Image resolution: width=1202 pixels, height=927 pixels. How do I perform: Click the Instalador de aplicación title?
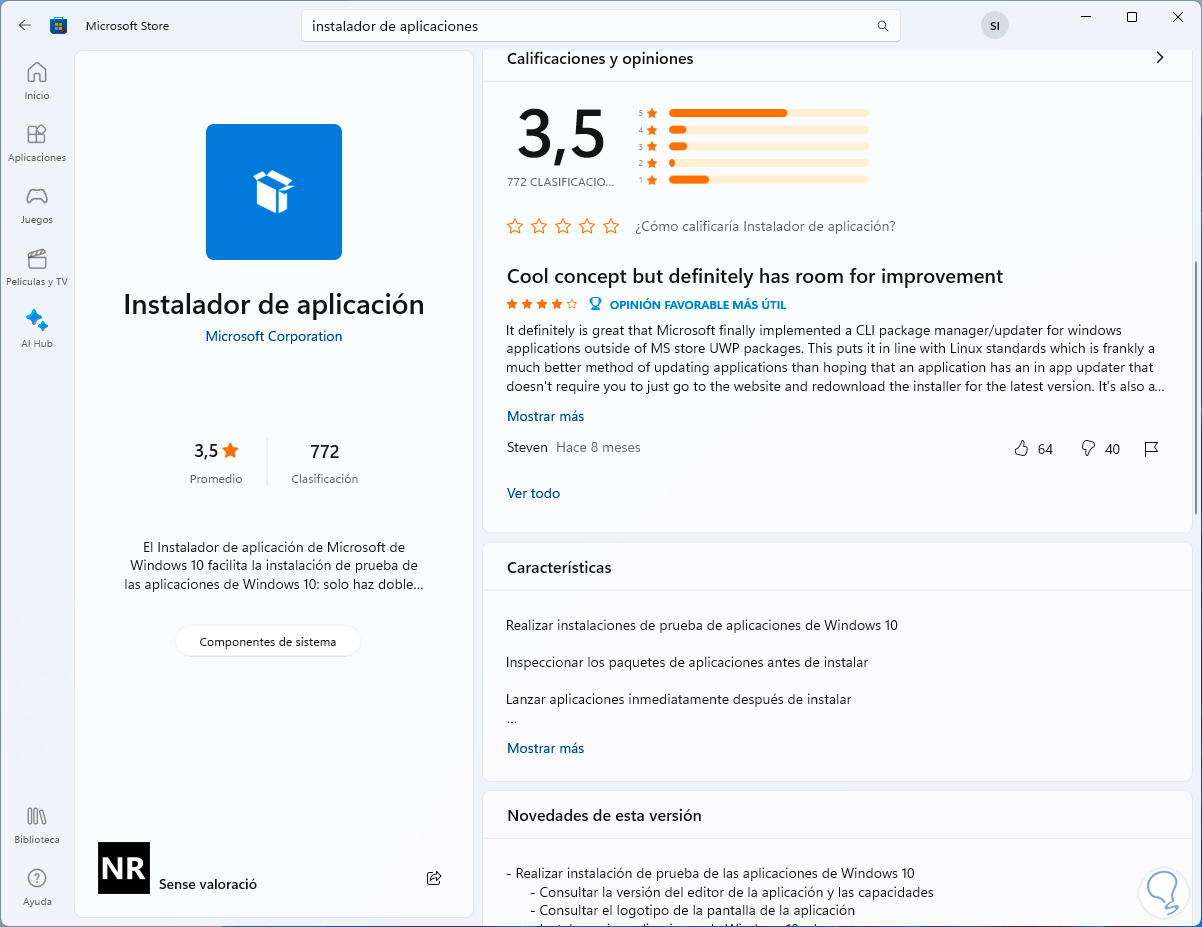274,304
